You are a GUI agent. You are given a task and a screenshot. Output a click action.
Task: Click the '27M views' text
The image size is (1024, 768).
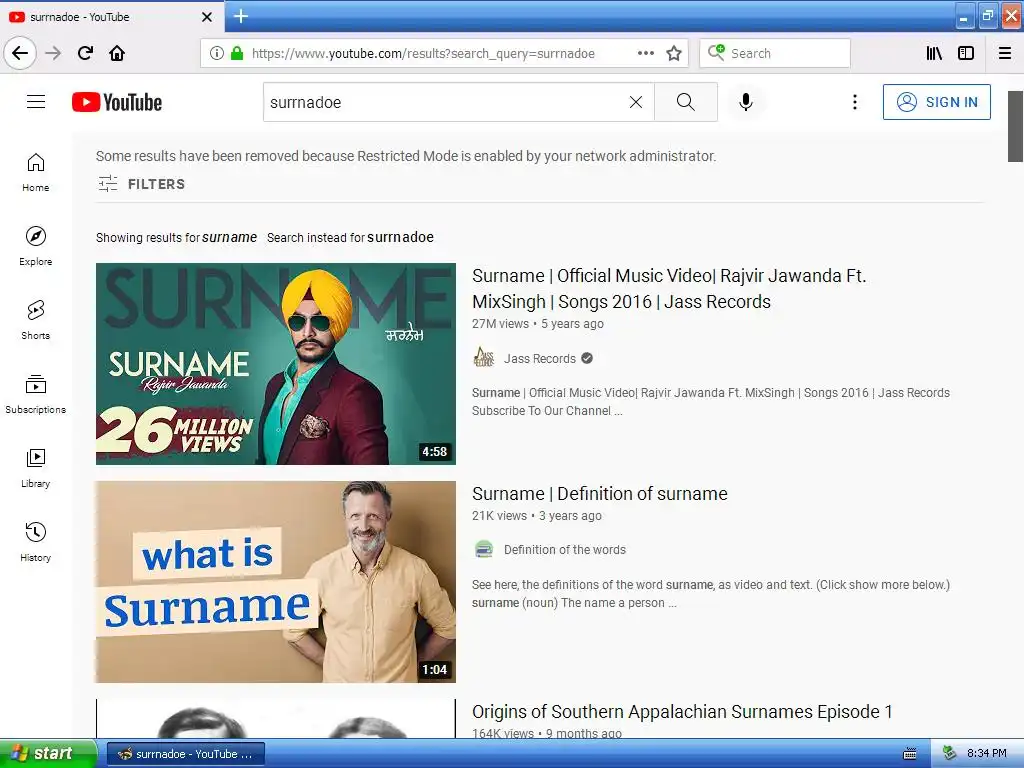point(500,324)
